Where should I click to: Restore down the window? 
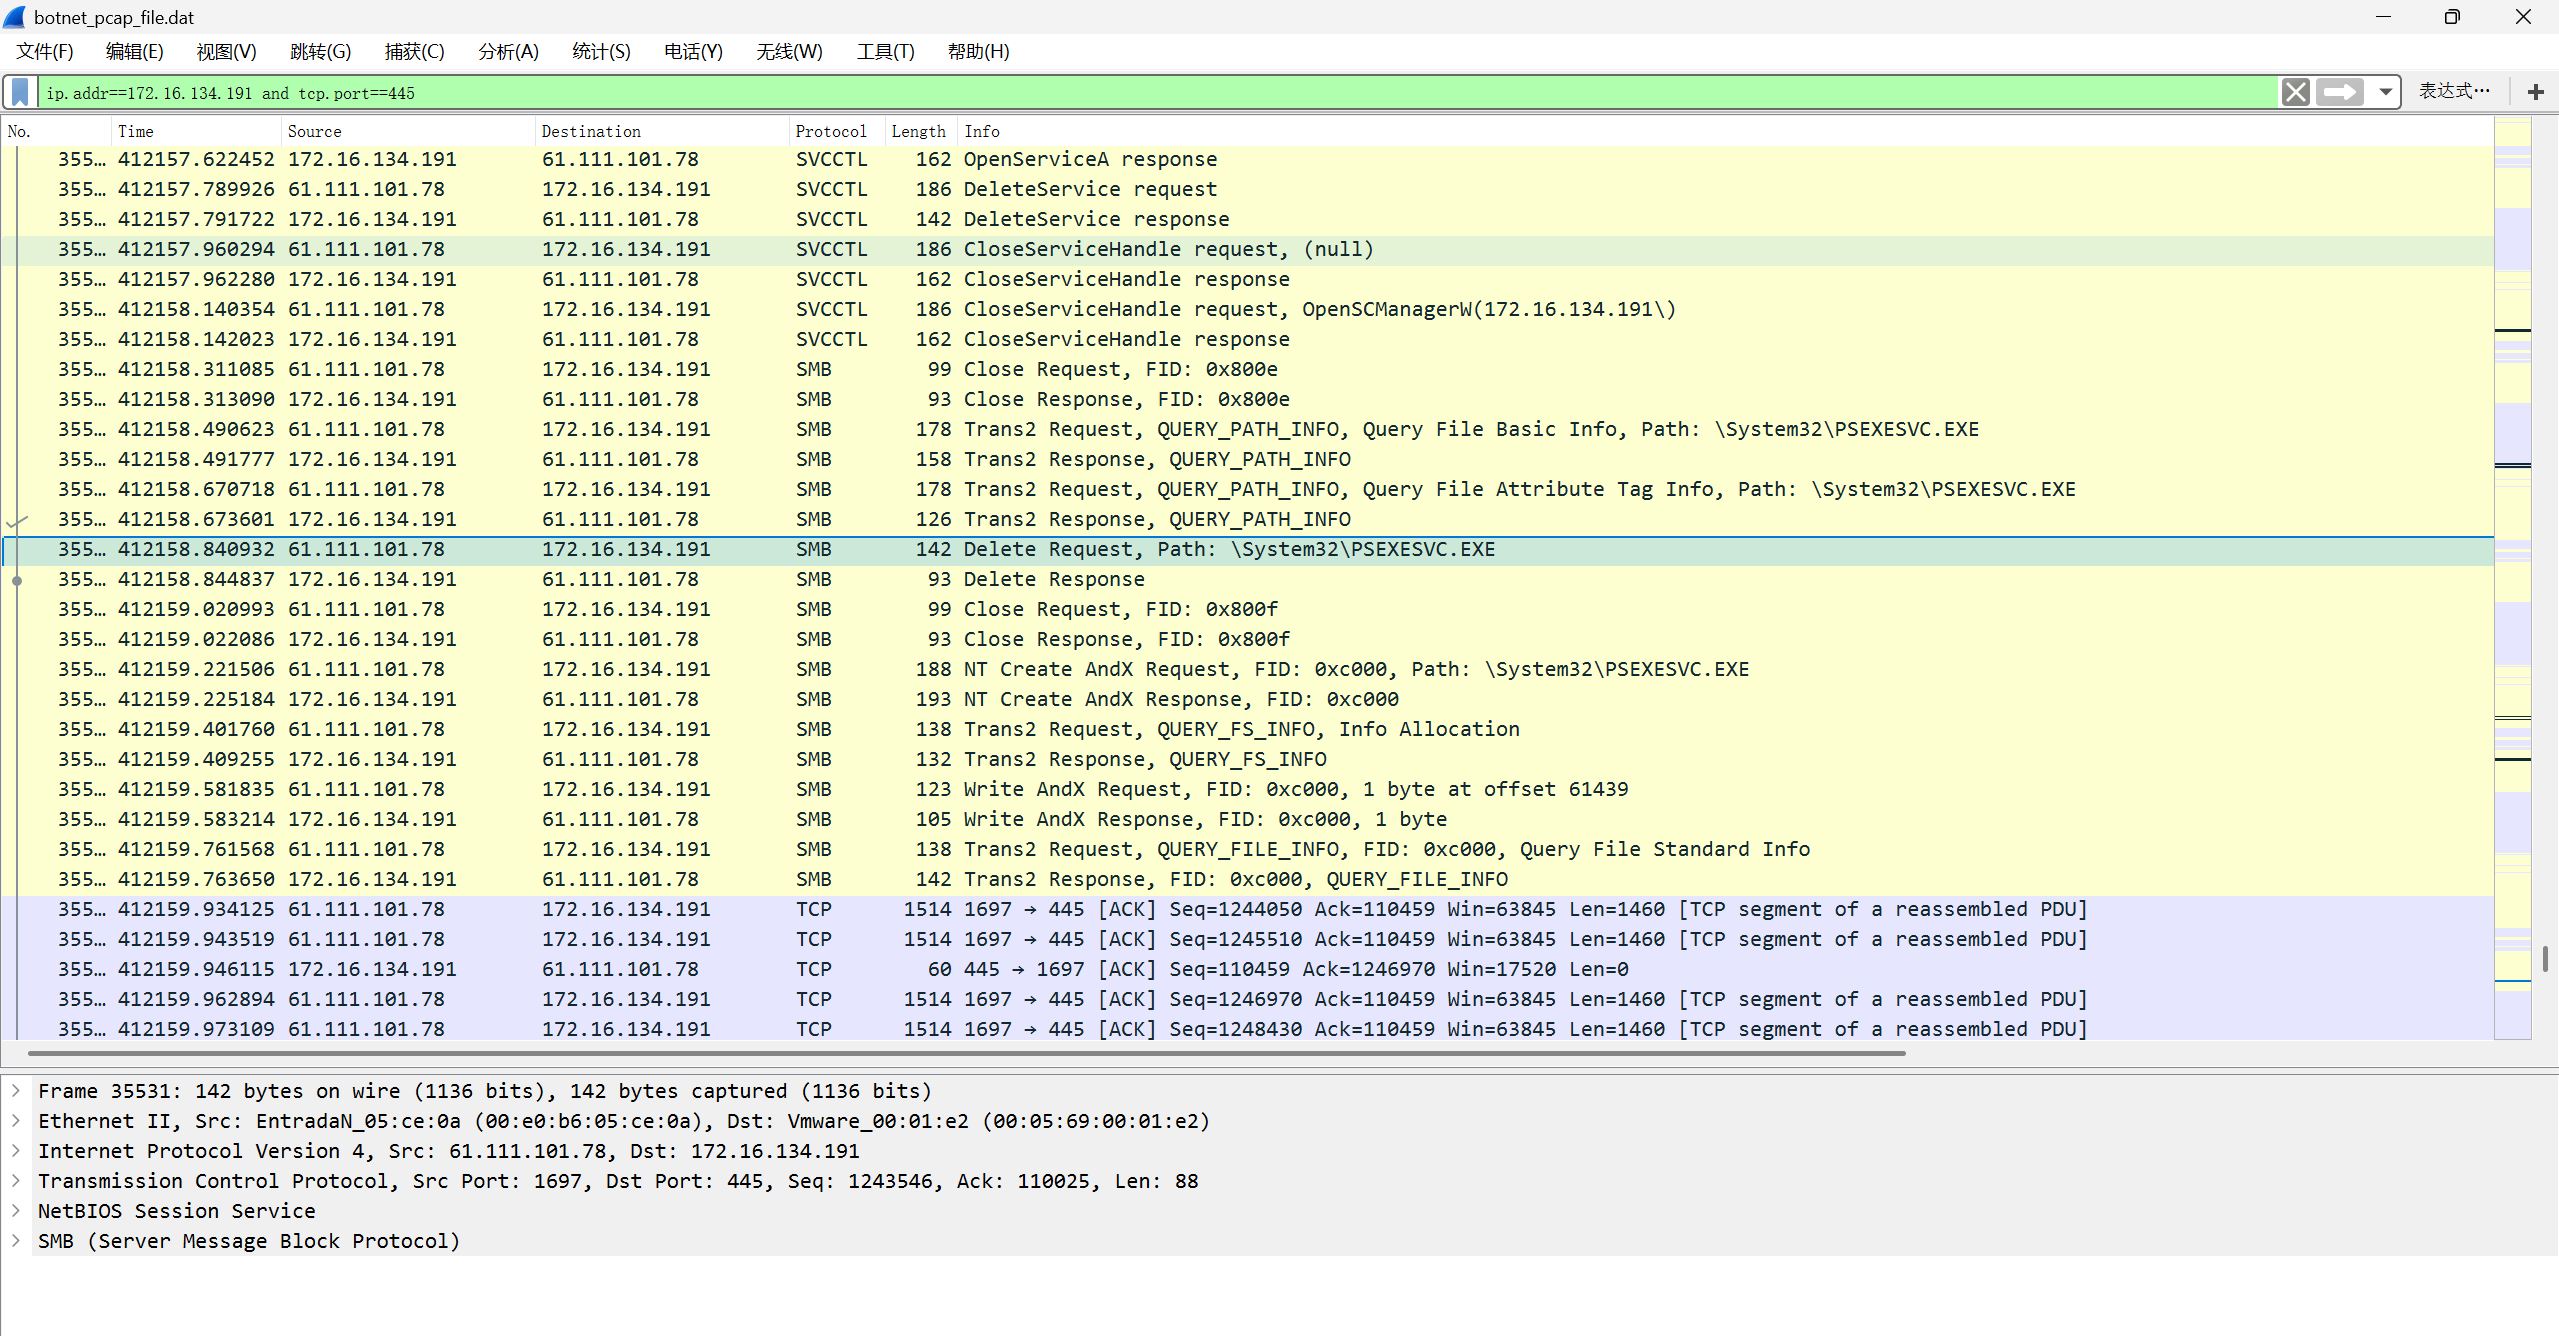pyautogui.click(x=2451, y=17)
